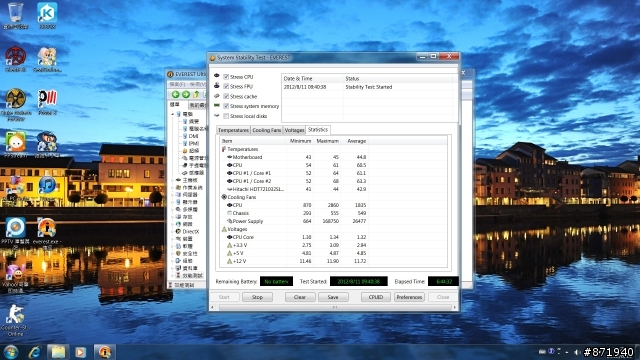
Task: Uncheck the Stress cache checkbox
Action: pyautogui.click(x=226, y=96)
